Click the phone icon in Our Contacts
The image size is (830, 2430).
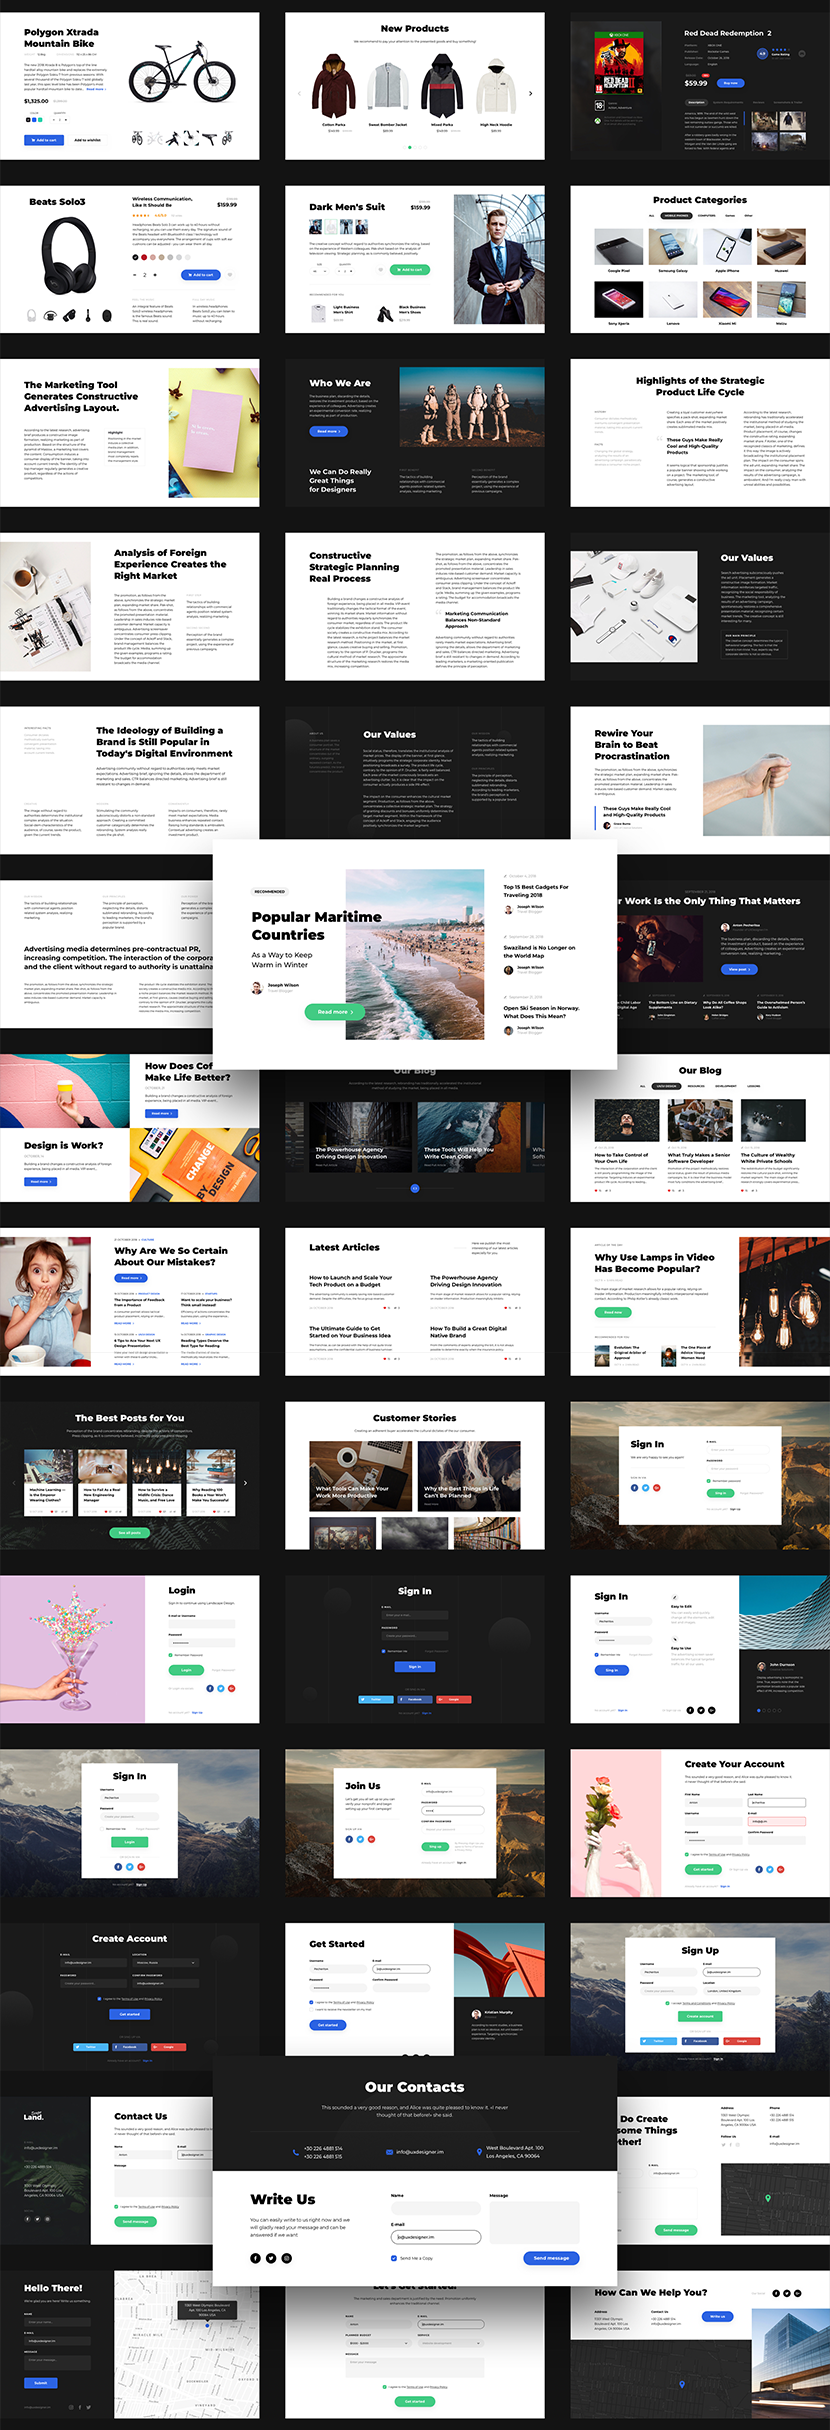point(295,2152)
